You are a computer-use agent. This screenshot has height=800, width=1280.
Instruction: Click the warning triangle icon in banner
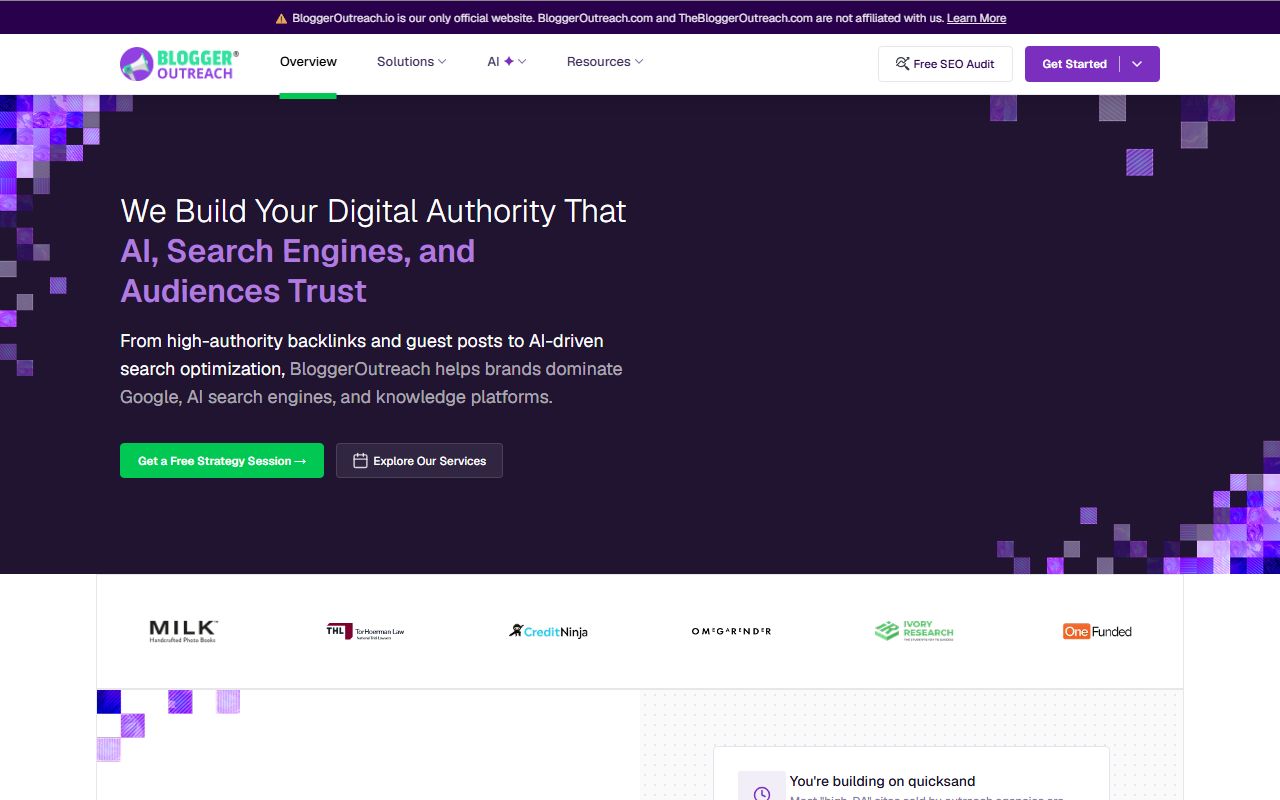pyautogui.click(x=281, y=18)
